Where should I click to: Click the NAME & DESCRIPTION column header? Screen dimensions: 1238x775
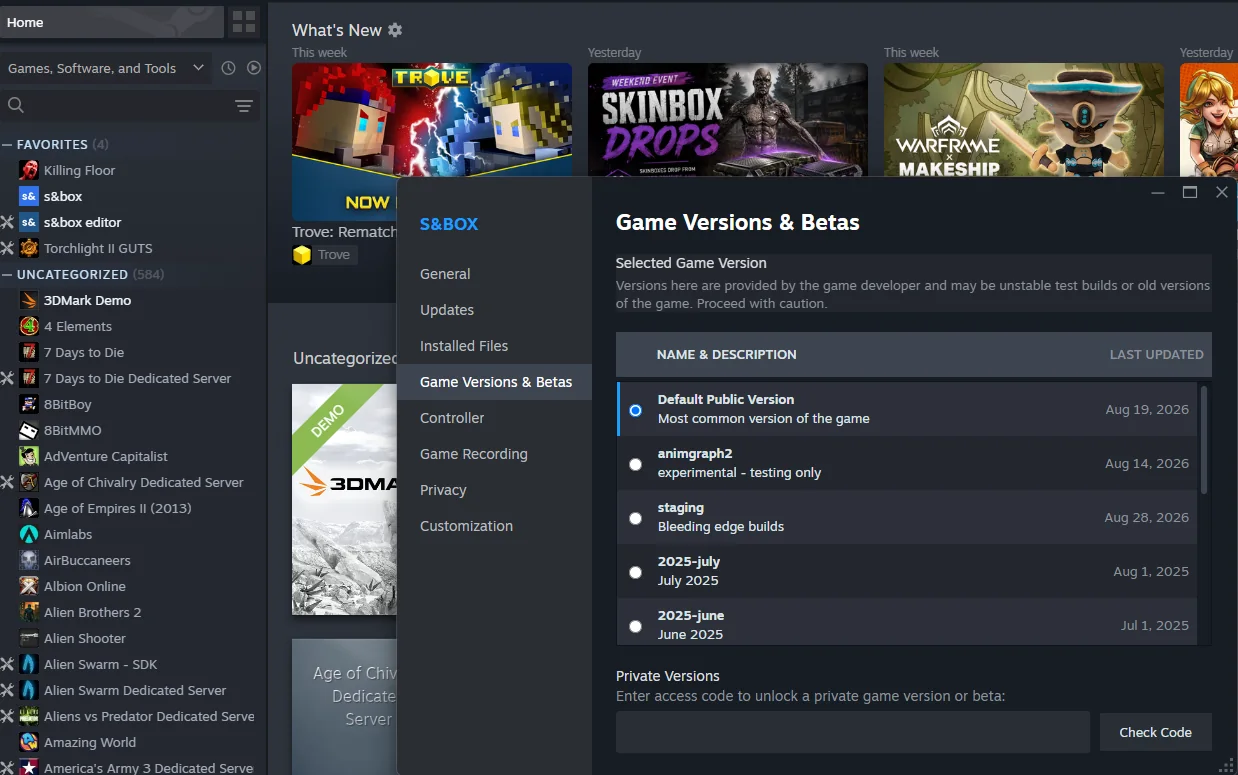click(x=727, y=354)
